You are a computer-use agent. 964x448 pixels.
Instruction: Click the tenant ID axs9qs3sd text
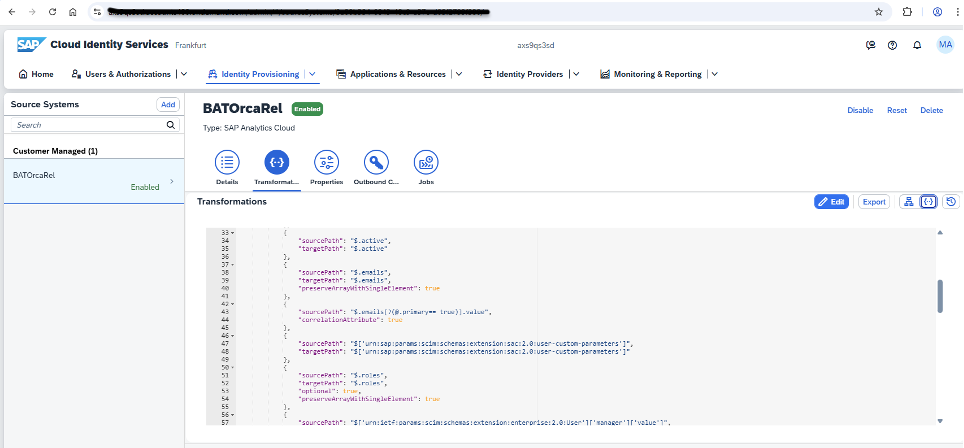tap(536, 45)
